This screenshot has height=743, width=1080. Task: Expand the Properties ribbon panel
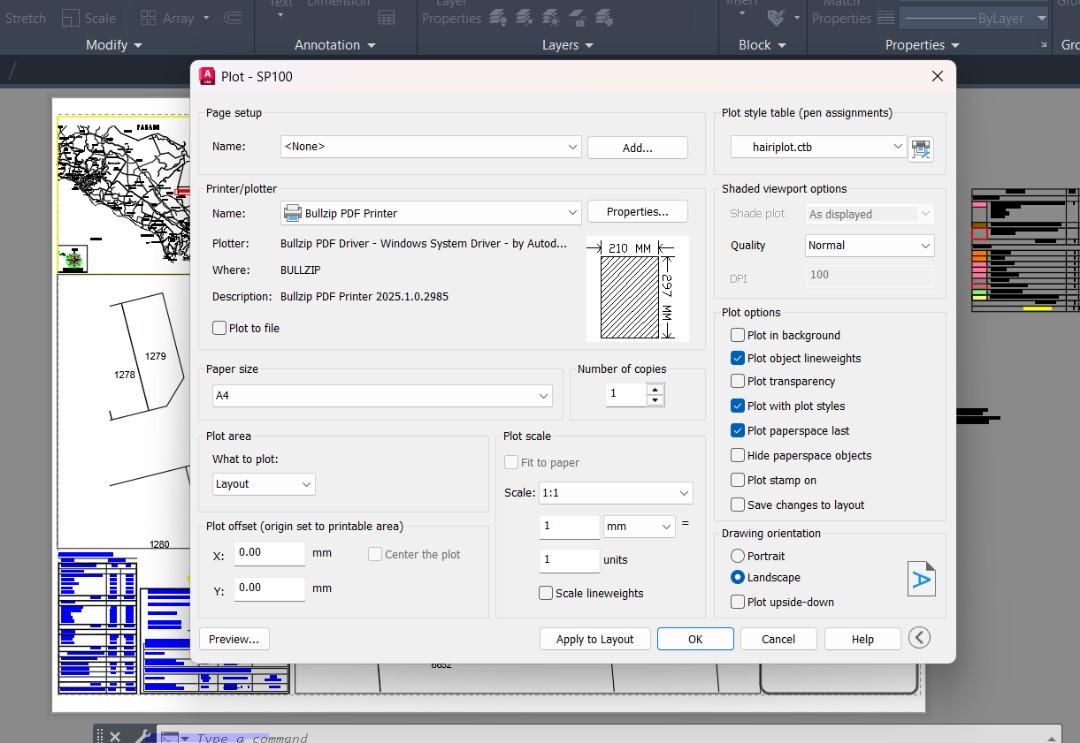click(922, 45)
